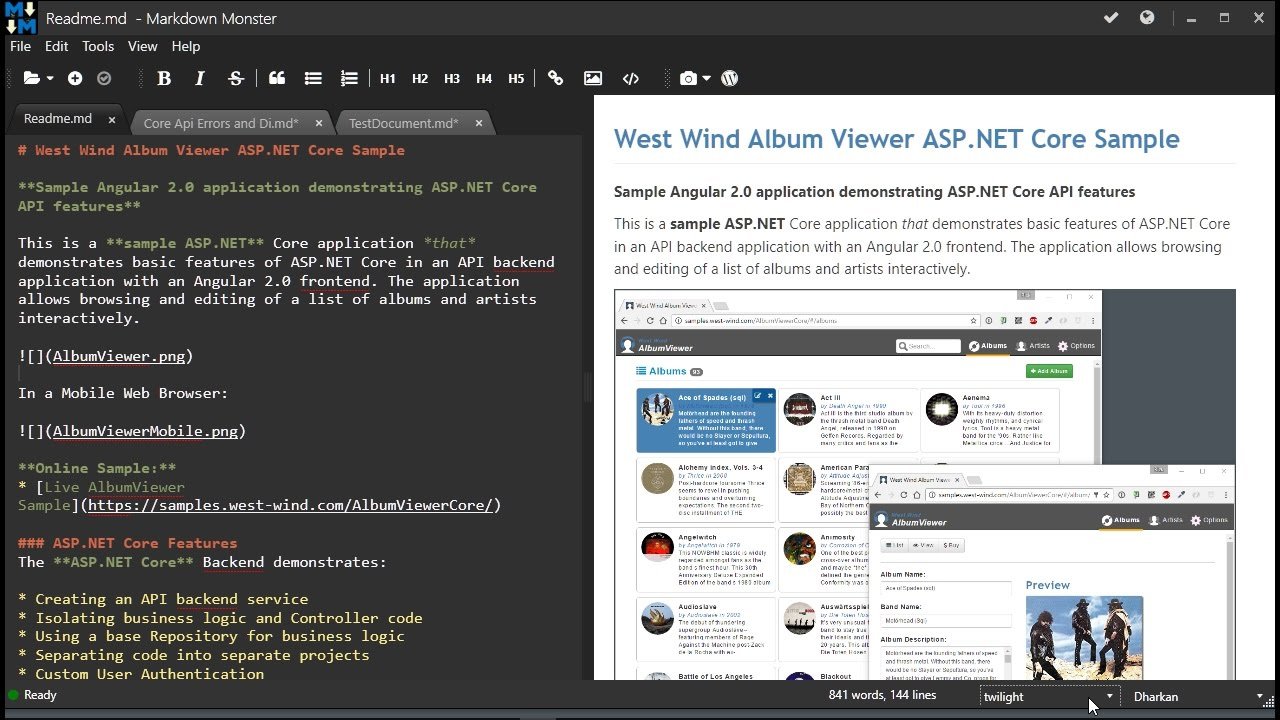Click the Separating code into separate projects line
1280x720 pixels.
pos(194,655)
